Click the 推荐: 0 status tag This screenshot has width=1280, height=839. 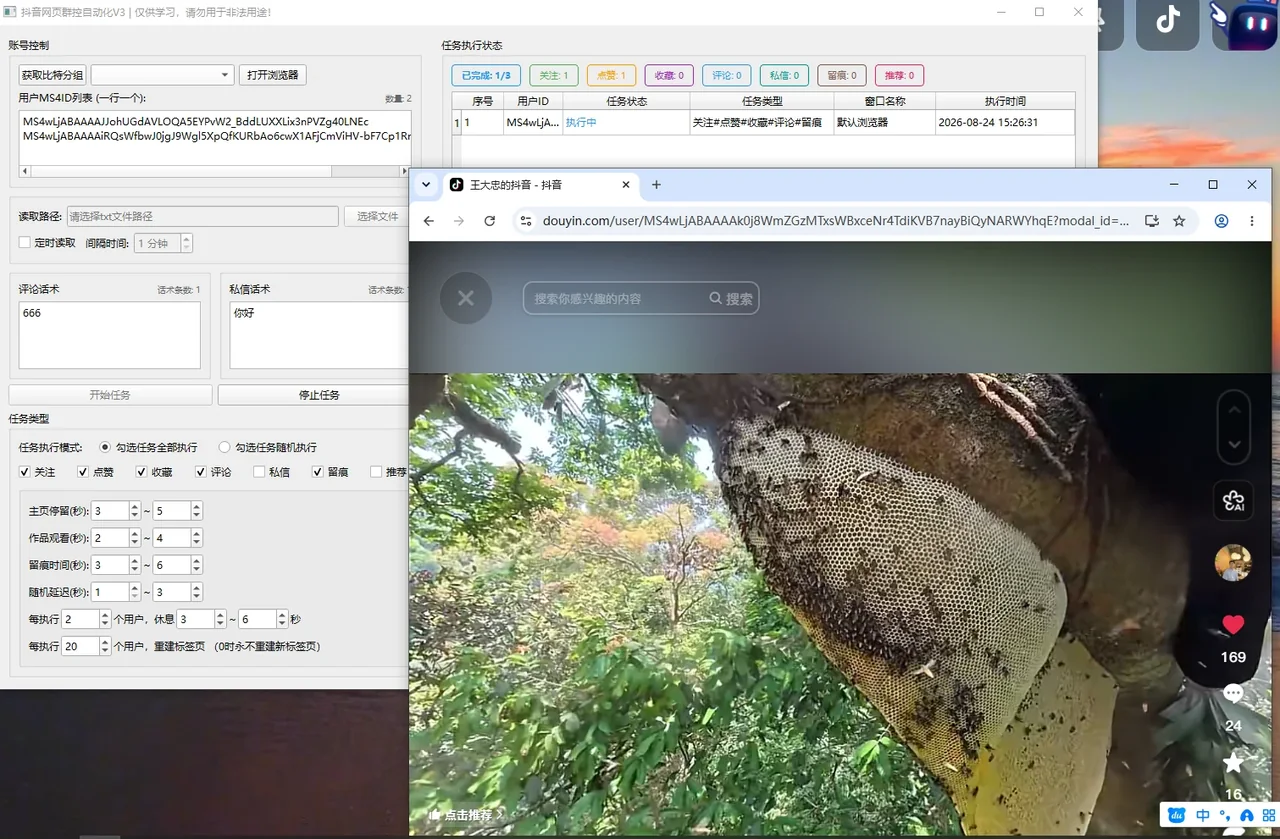pyautogui.click(x=900, y=75)
